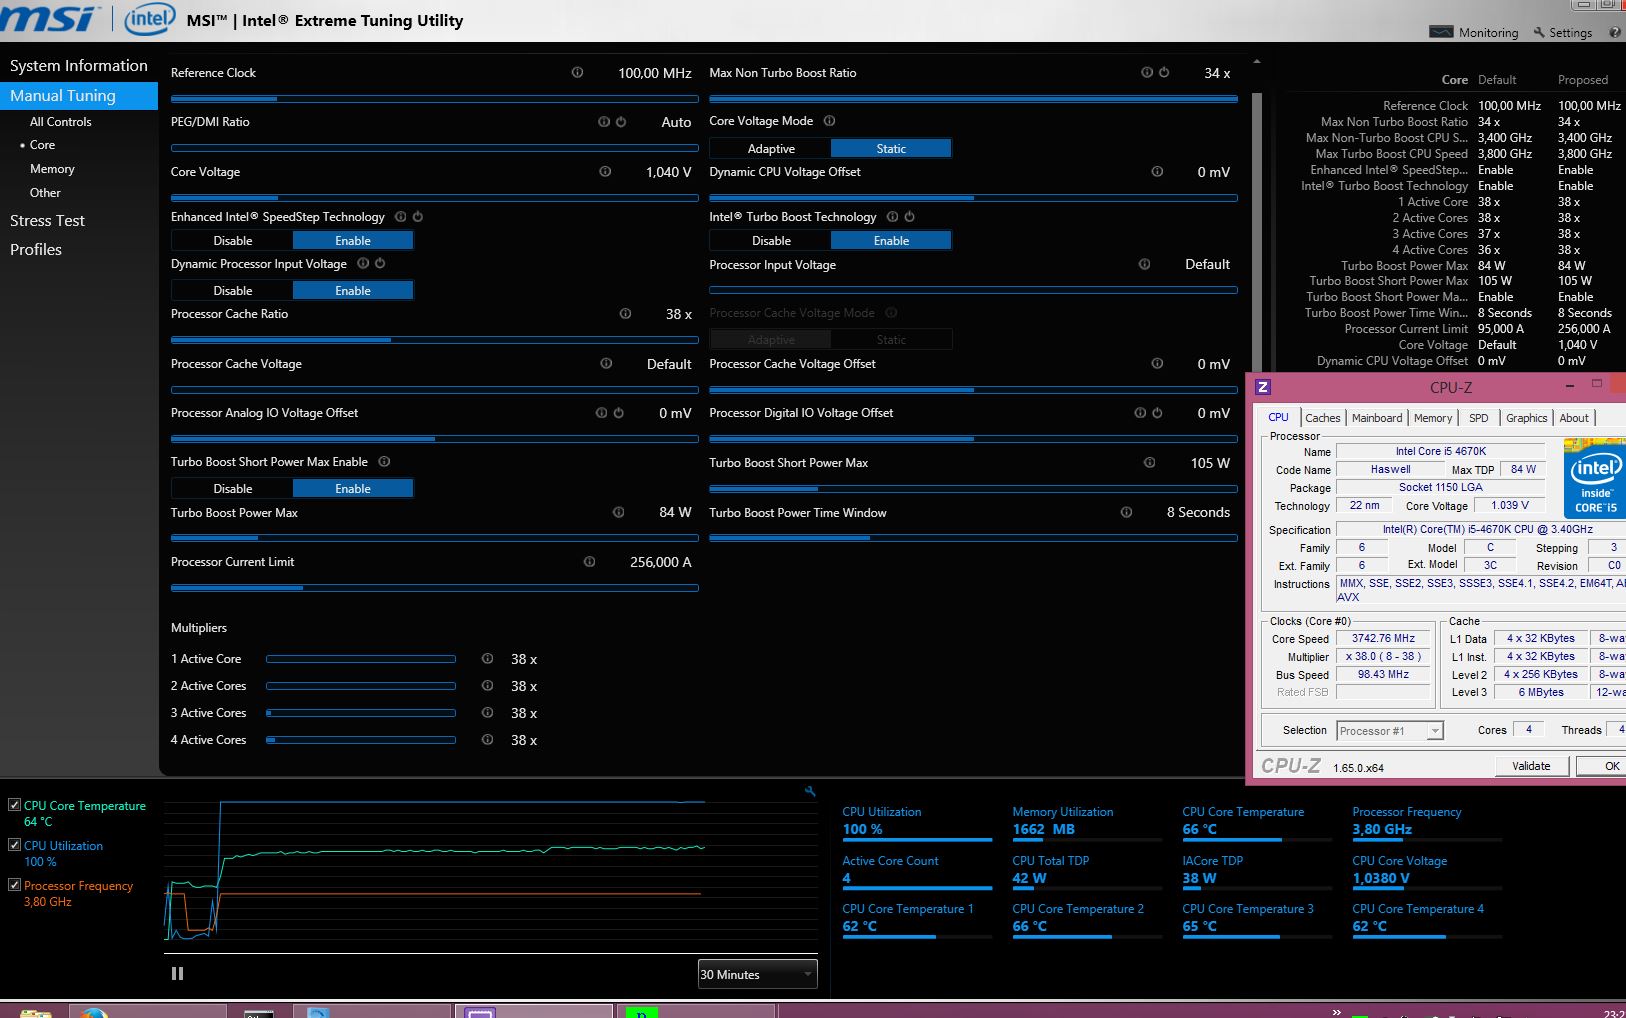Click the Dynamic Processor Input Voltage info icon
1626x1018 pixels.
(x=363, y=263)
